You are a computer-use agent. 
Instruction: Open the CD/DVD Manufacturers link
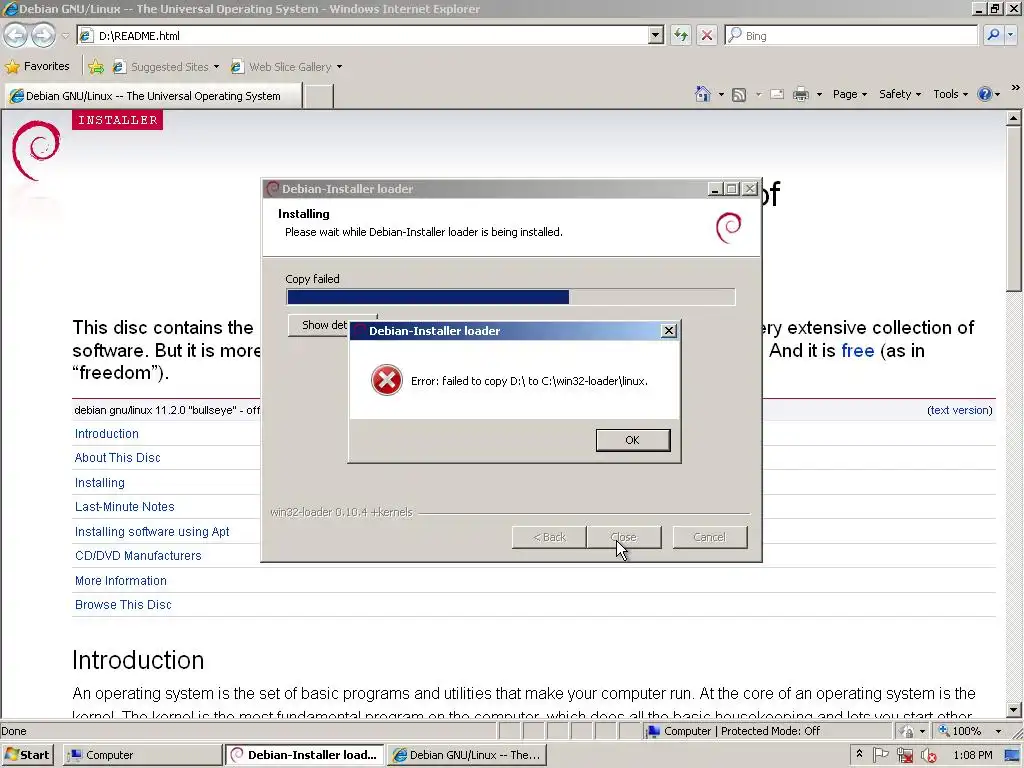click(138, 556)
